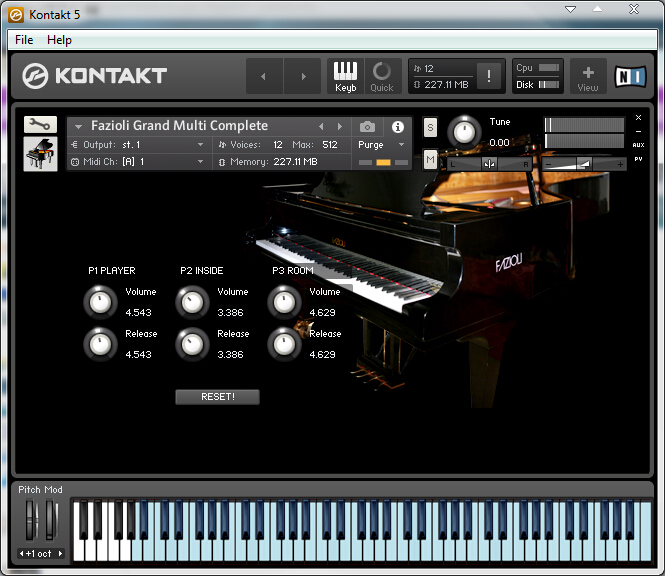The image size is (665, 576).
Task: Open the File menu
Action: click(x=24, y=40)
